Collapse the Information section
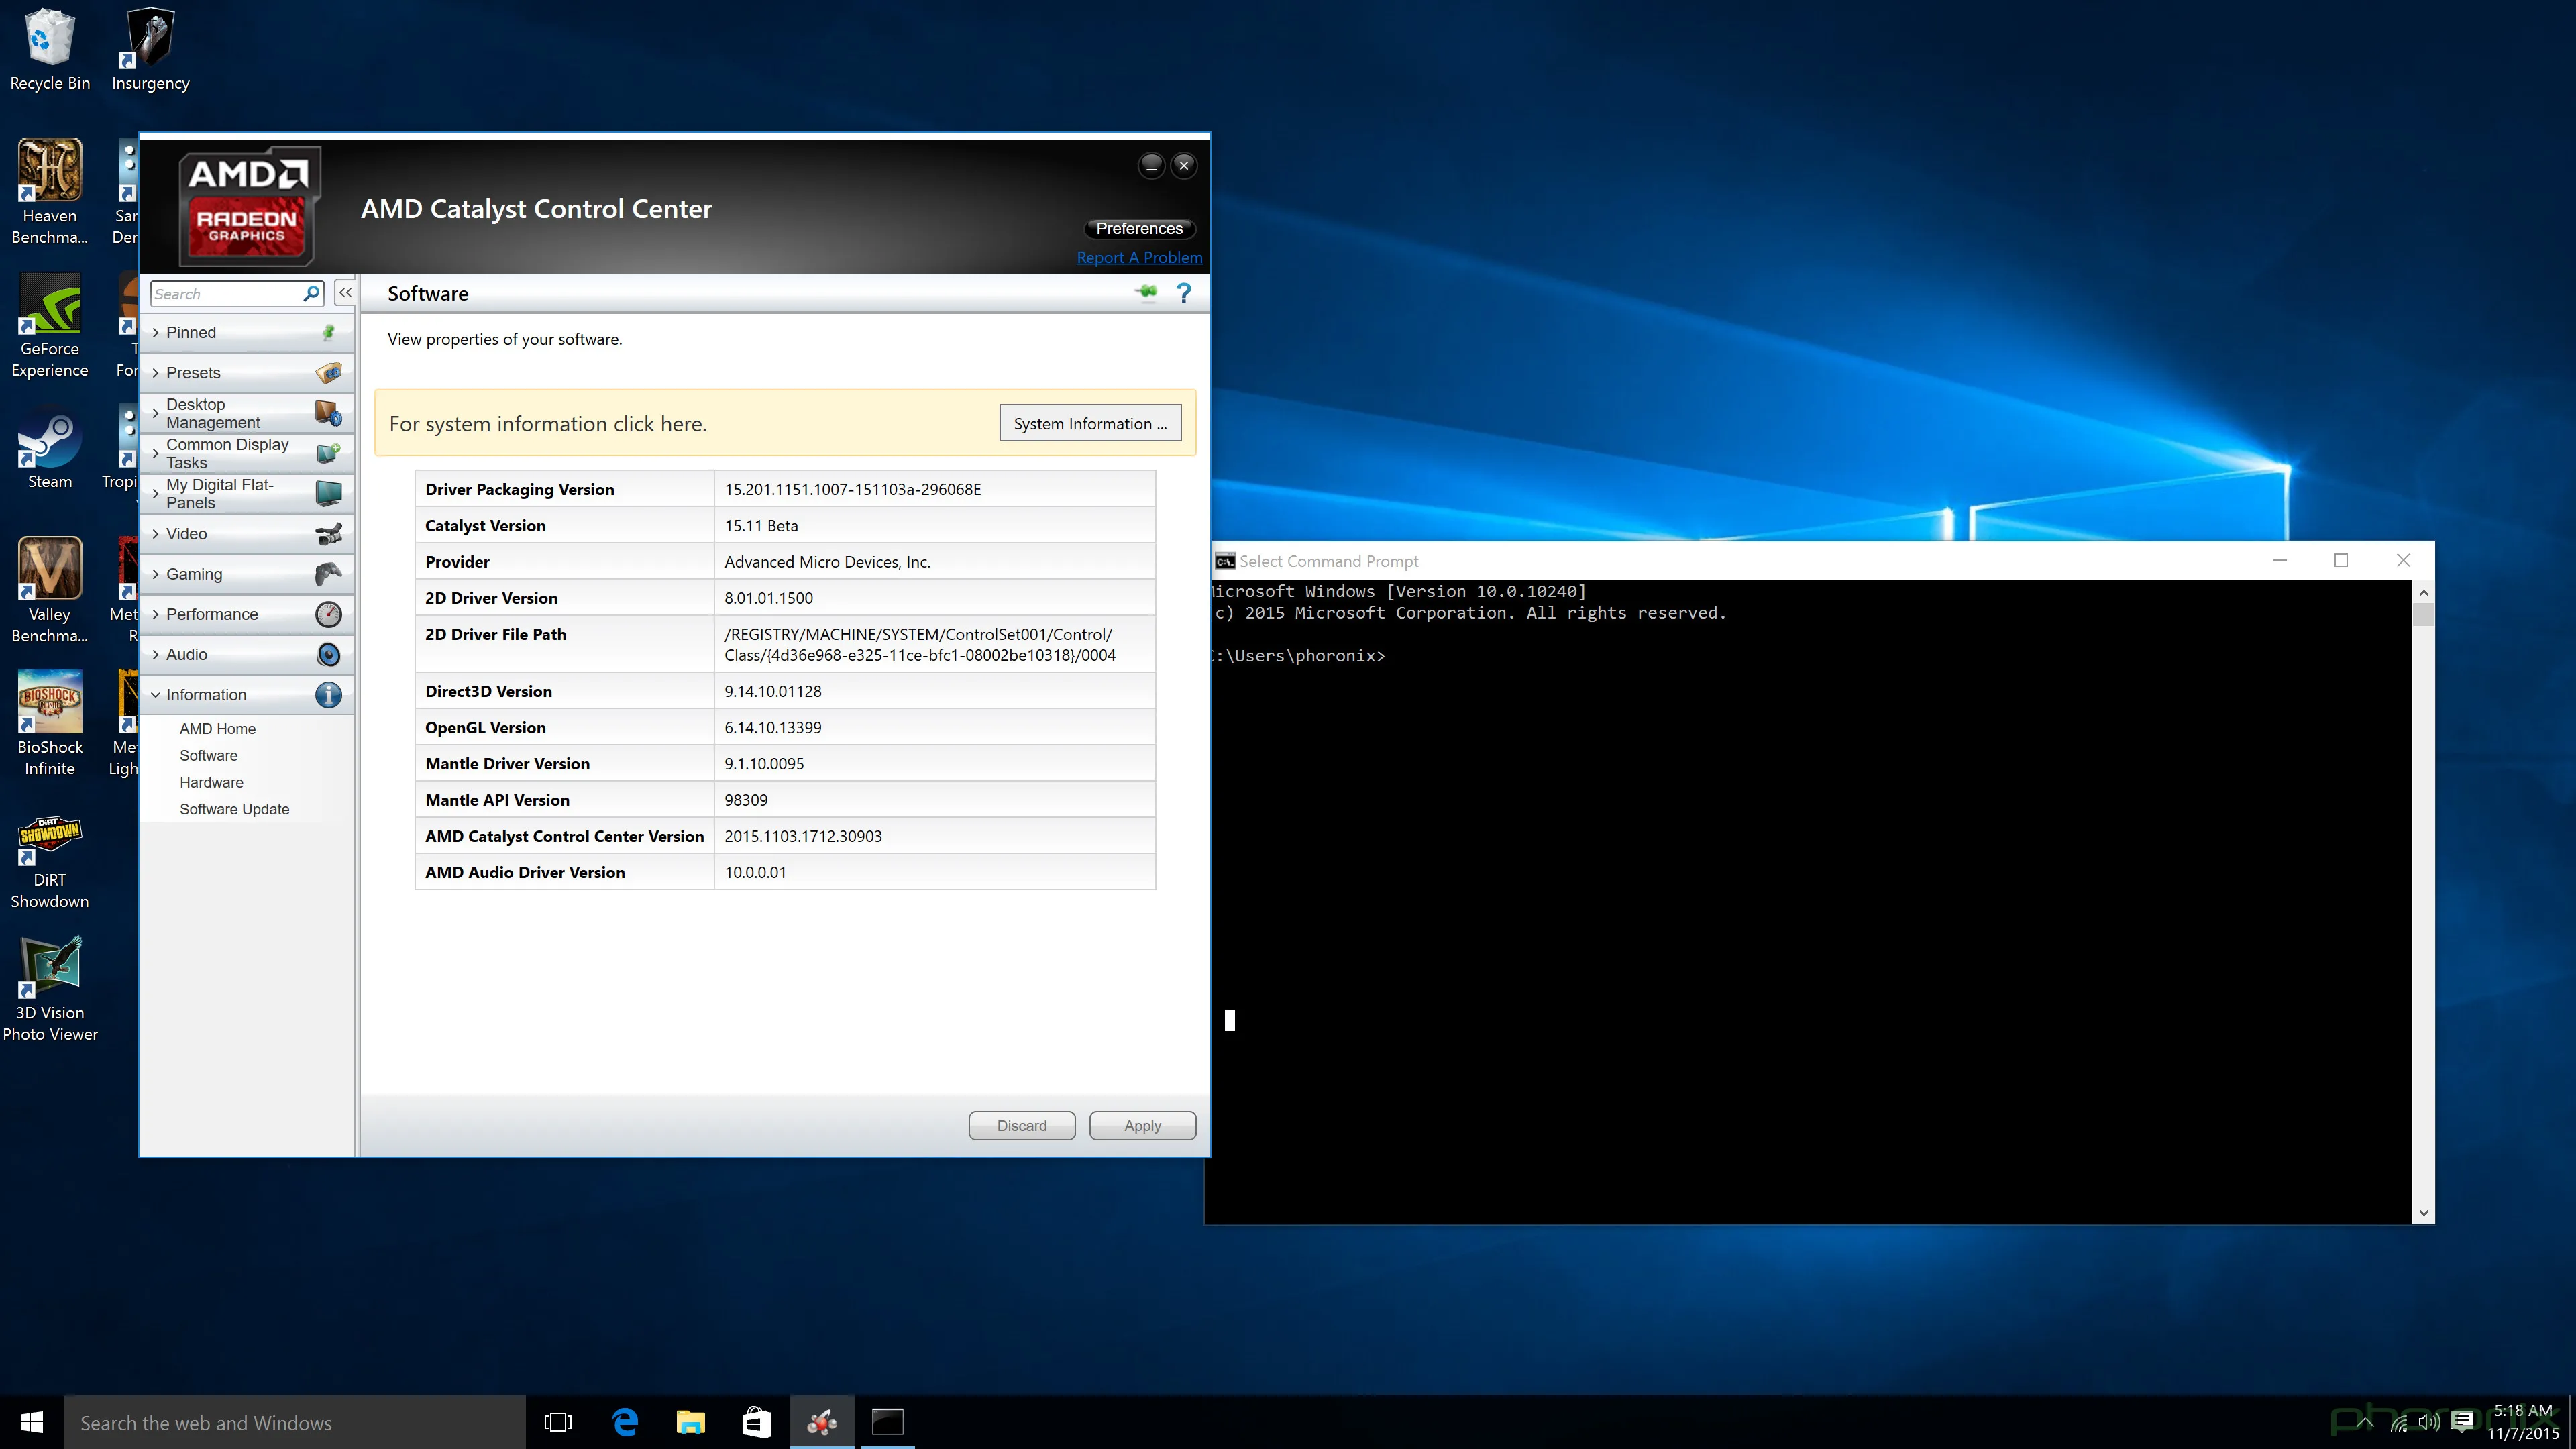Screen dimensions: 2576x1449 [x=205, y=695]
